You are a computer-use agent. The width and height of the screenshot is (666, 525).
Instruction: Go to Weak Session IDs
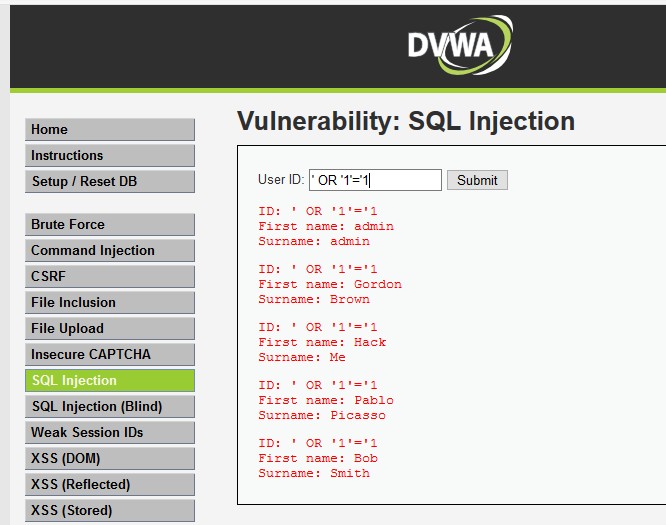110,432
